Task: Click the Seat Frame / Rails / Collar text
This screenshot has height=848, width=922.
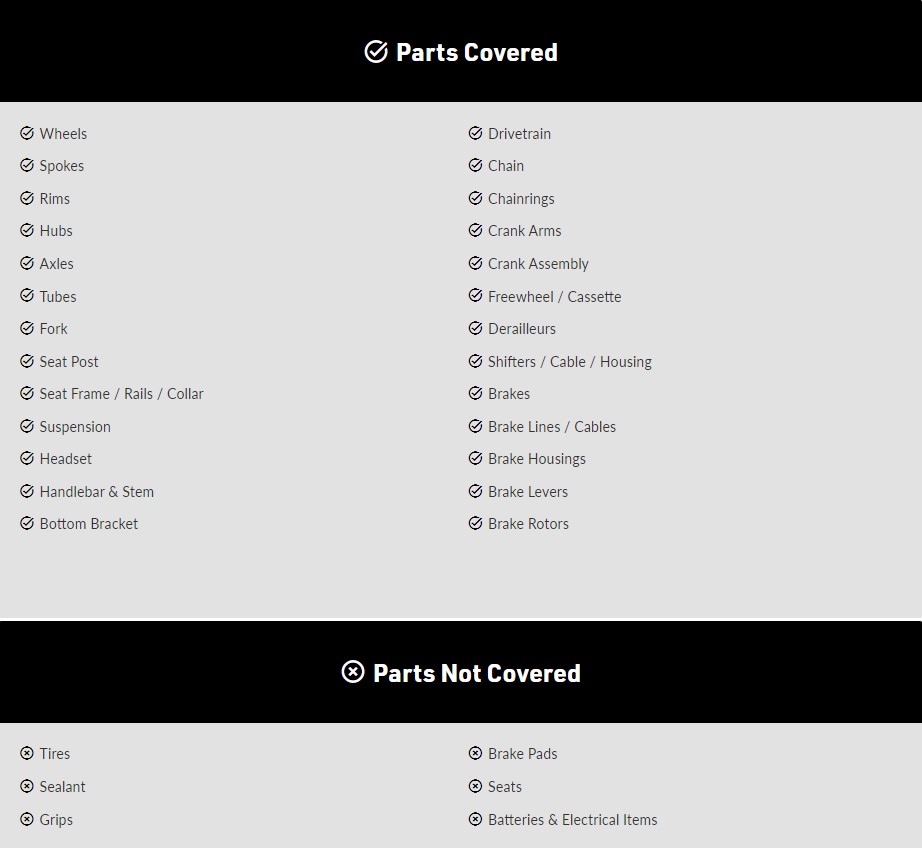Action: pos(121,394)
